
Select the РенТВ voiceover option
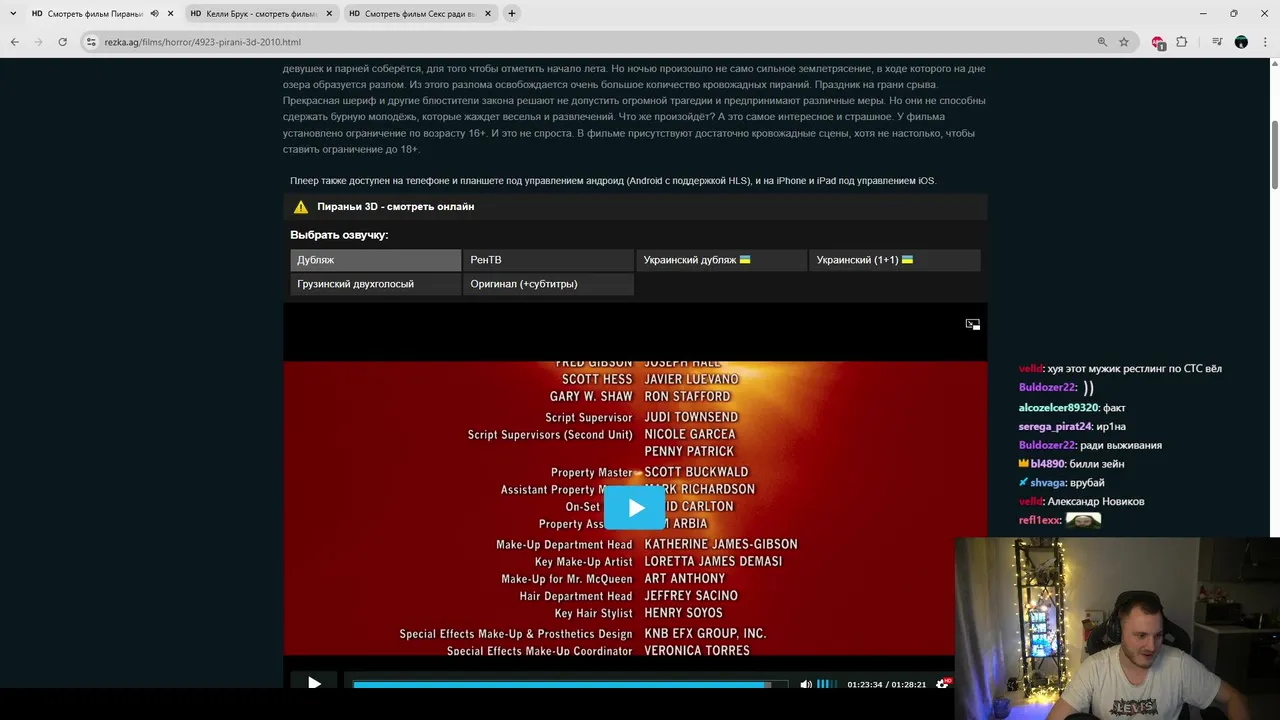pyautogui.click(x=548, y=260)
